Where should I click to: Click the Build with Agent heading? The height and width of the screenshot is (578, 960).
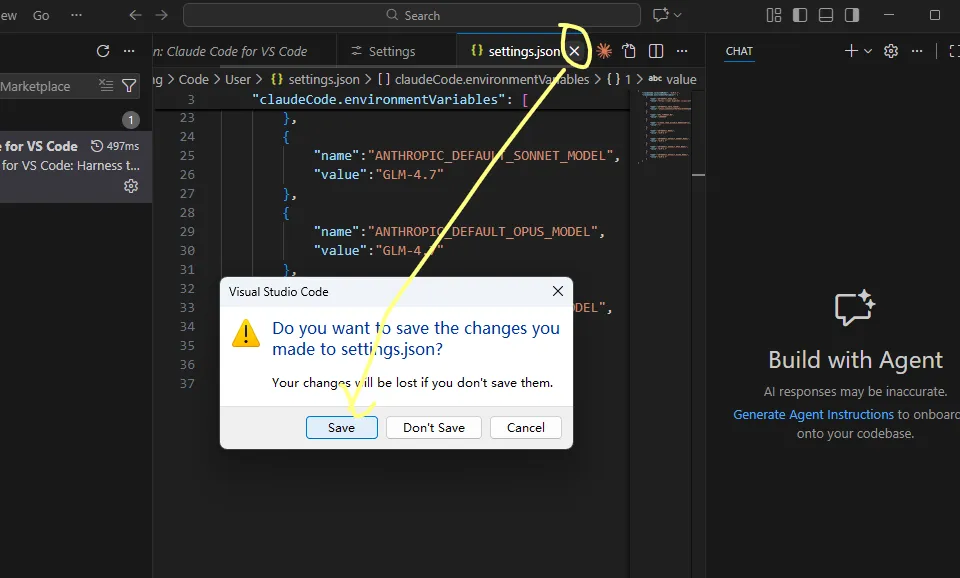(x=855, y=360)
